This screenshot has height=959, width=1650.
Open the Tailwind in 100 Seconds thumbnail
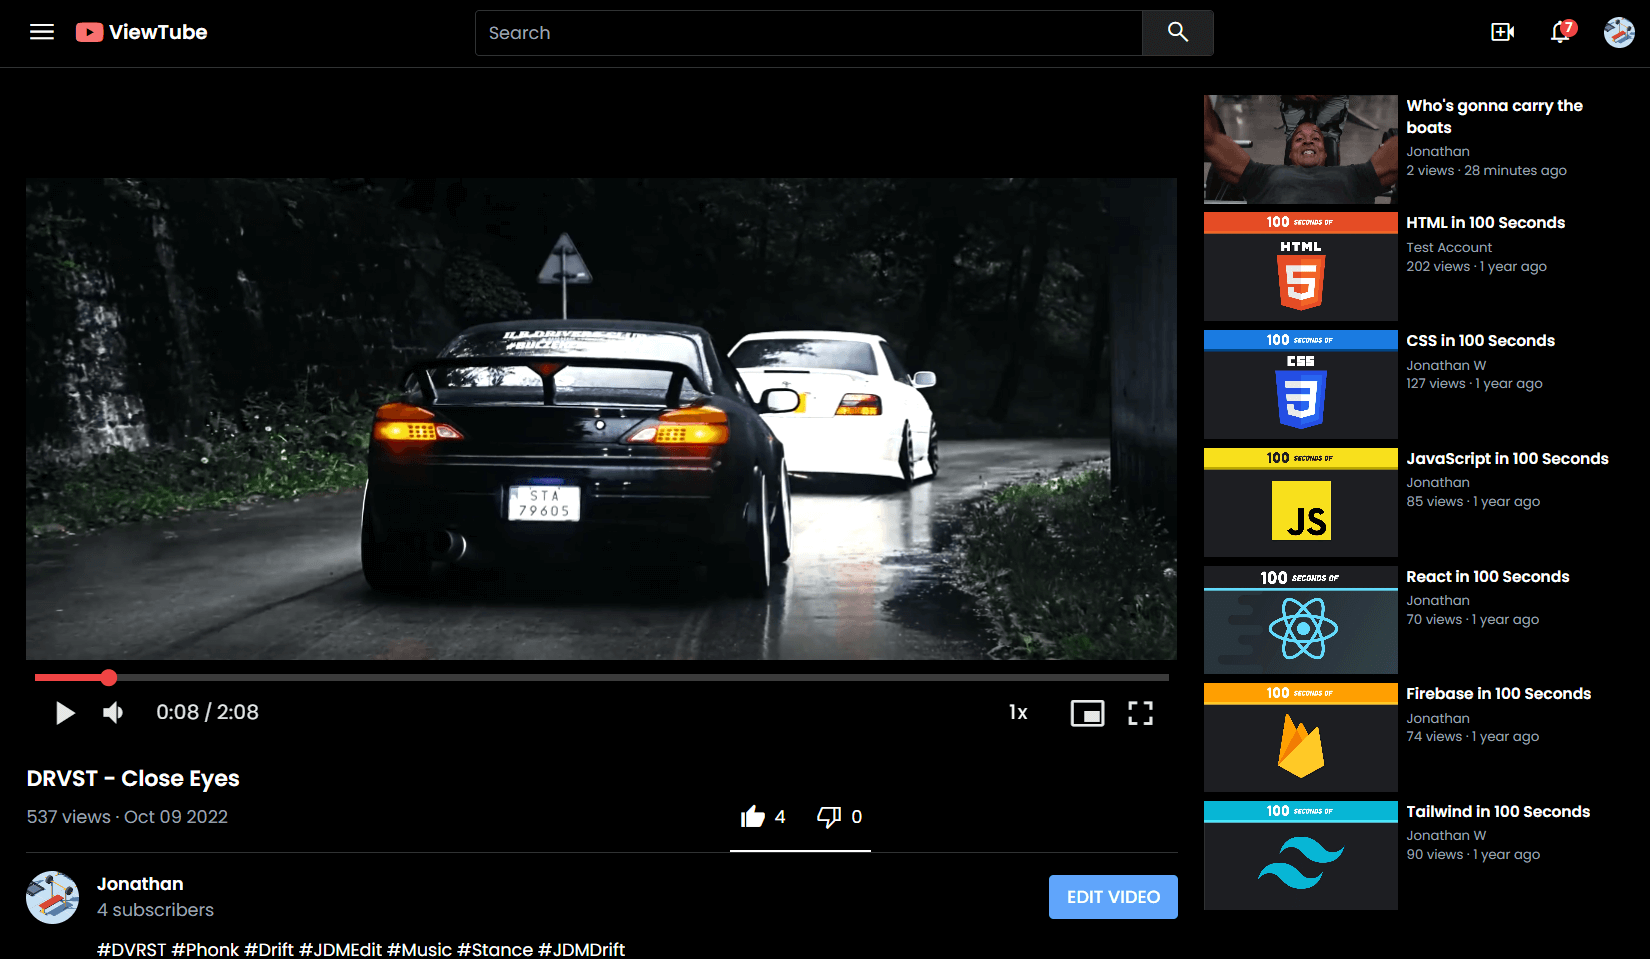[1301, 855]
